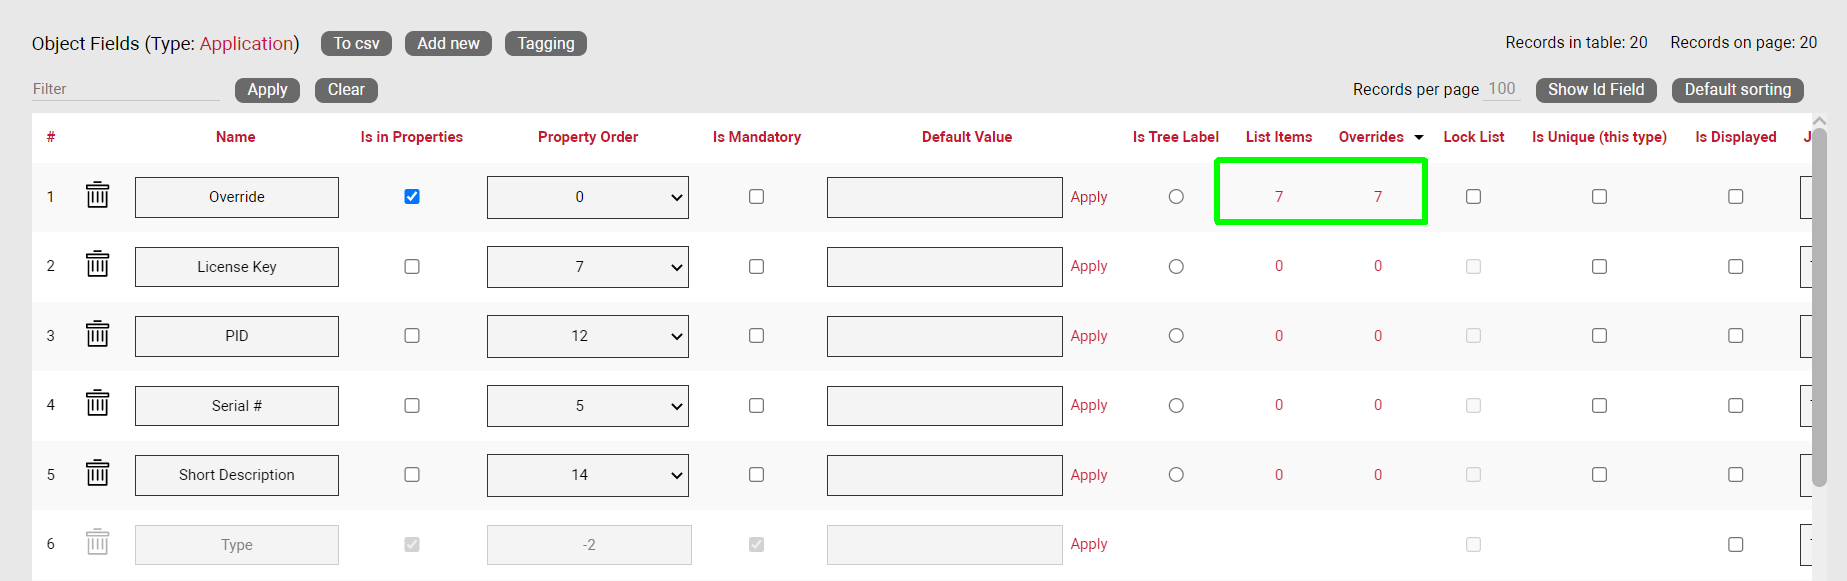1847x581 pixels.
Task: Uncheck Is in Properties for Override
Action: coord(412,197)
